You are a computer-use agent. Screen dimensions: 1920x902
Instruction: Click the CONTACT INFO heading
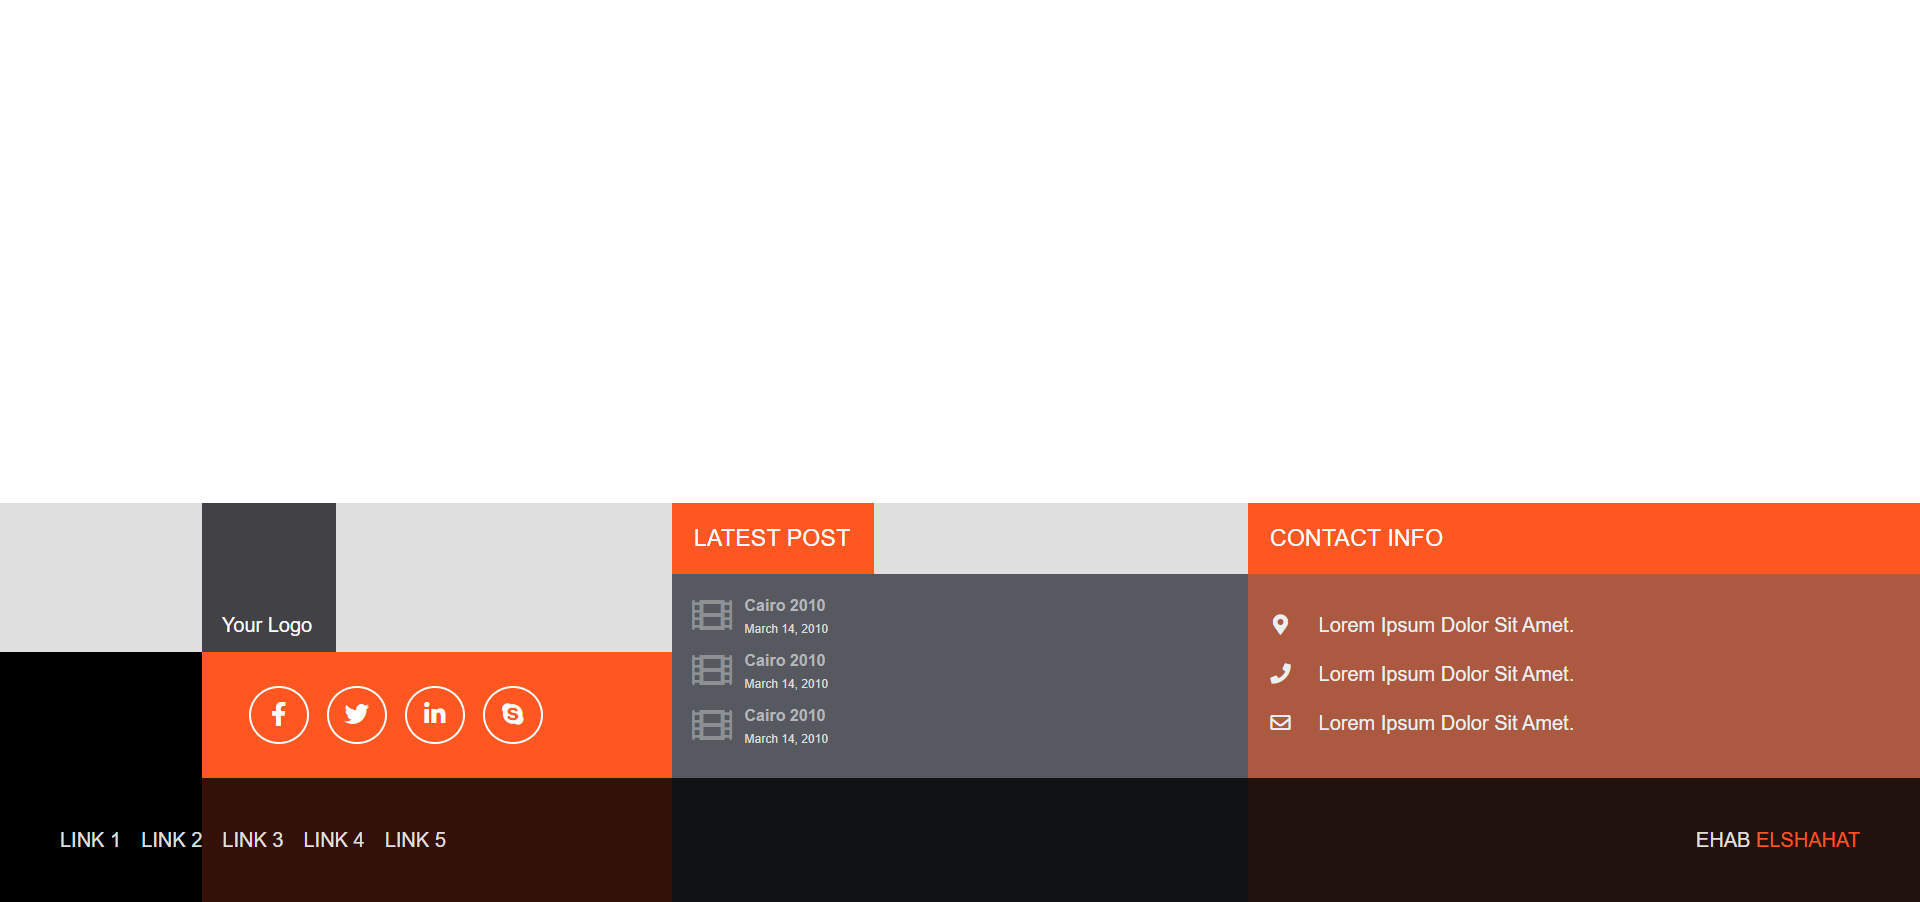[x=1356, y=538]
